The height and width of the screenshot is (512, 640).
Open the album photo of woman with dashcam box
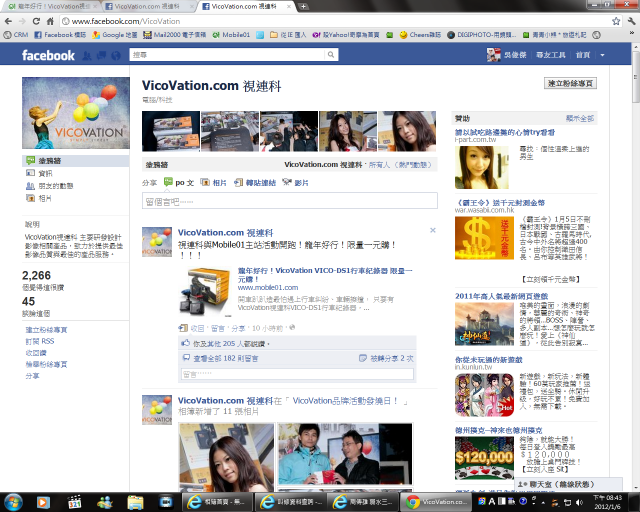[227, 457]
